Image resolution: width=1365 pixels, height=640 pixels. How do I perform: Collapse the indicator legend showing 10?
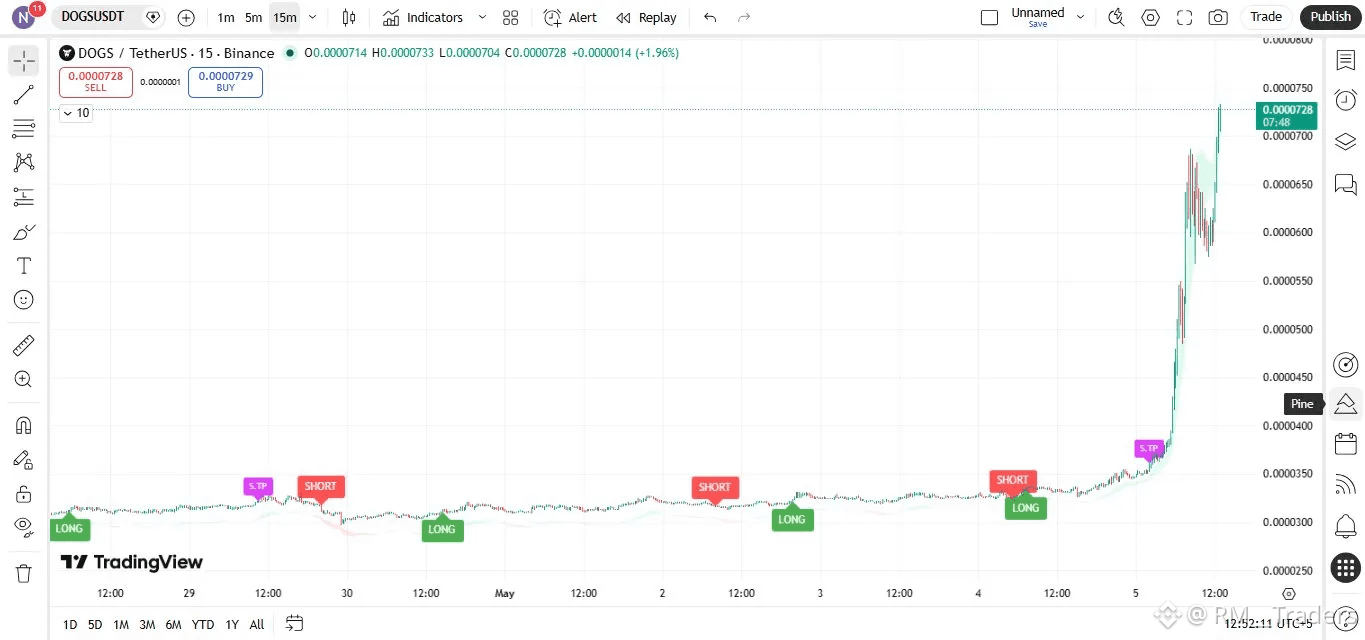[76, 113]
